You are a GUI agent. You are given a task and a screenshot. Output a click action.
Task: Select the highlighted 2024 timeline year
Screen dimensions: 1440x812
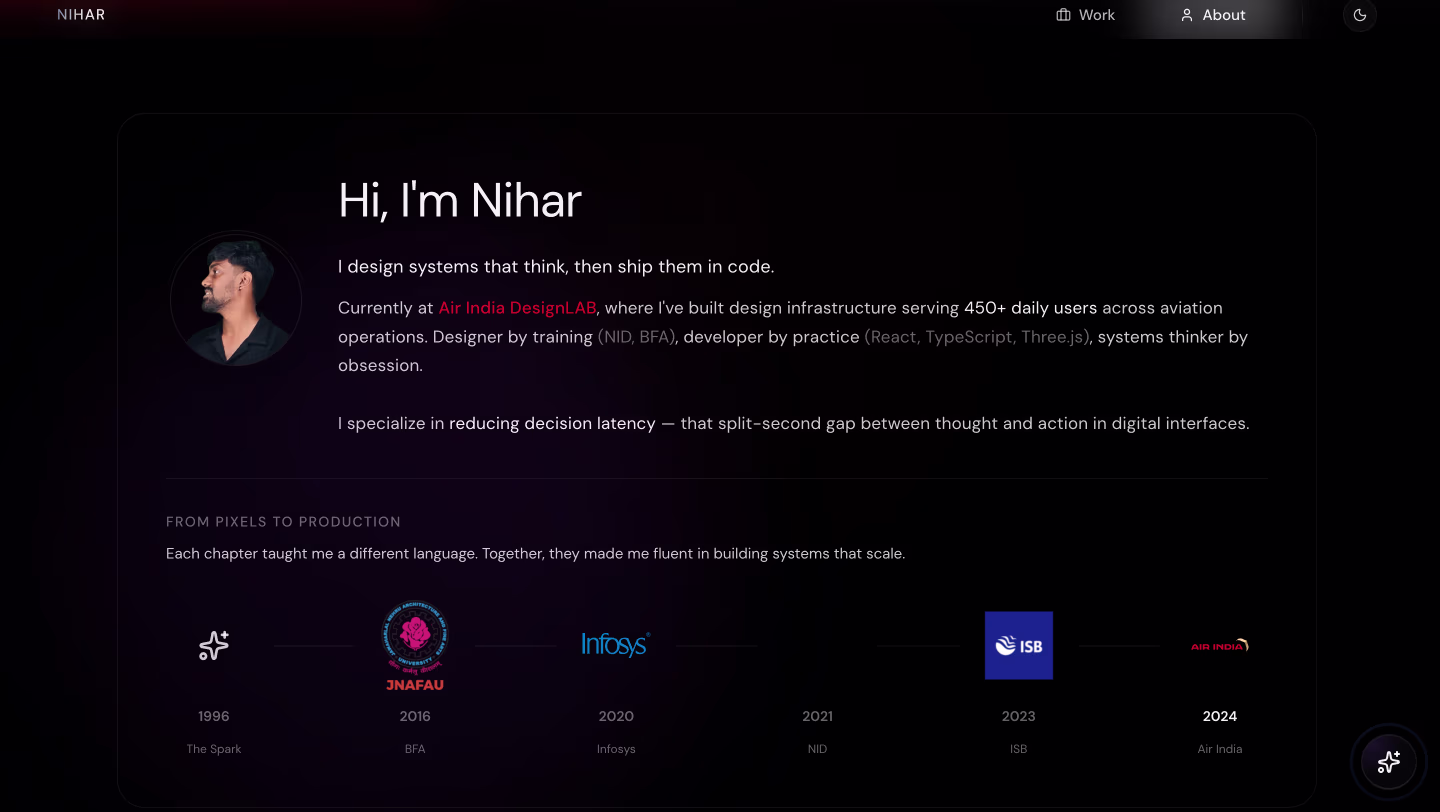coord(1219,716)
